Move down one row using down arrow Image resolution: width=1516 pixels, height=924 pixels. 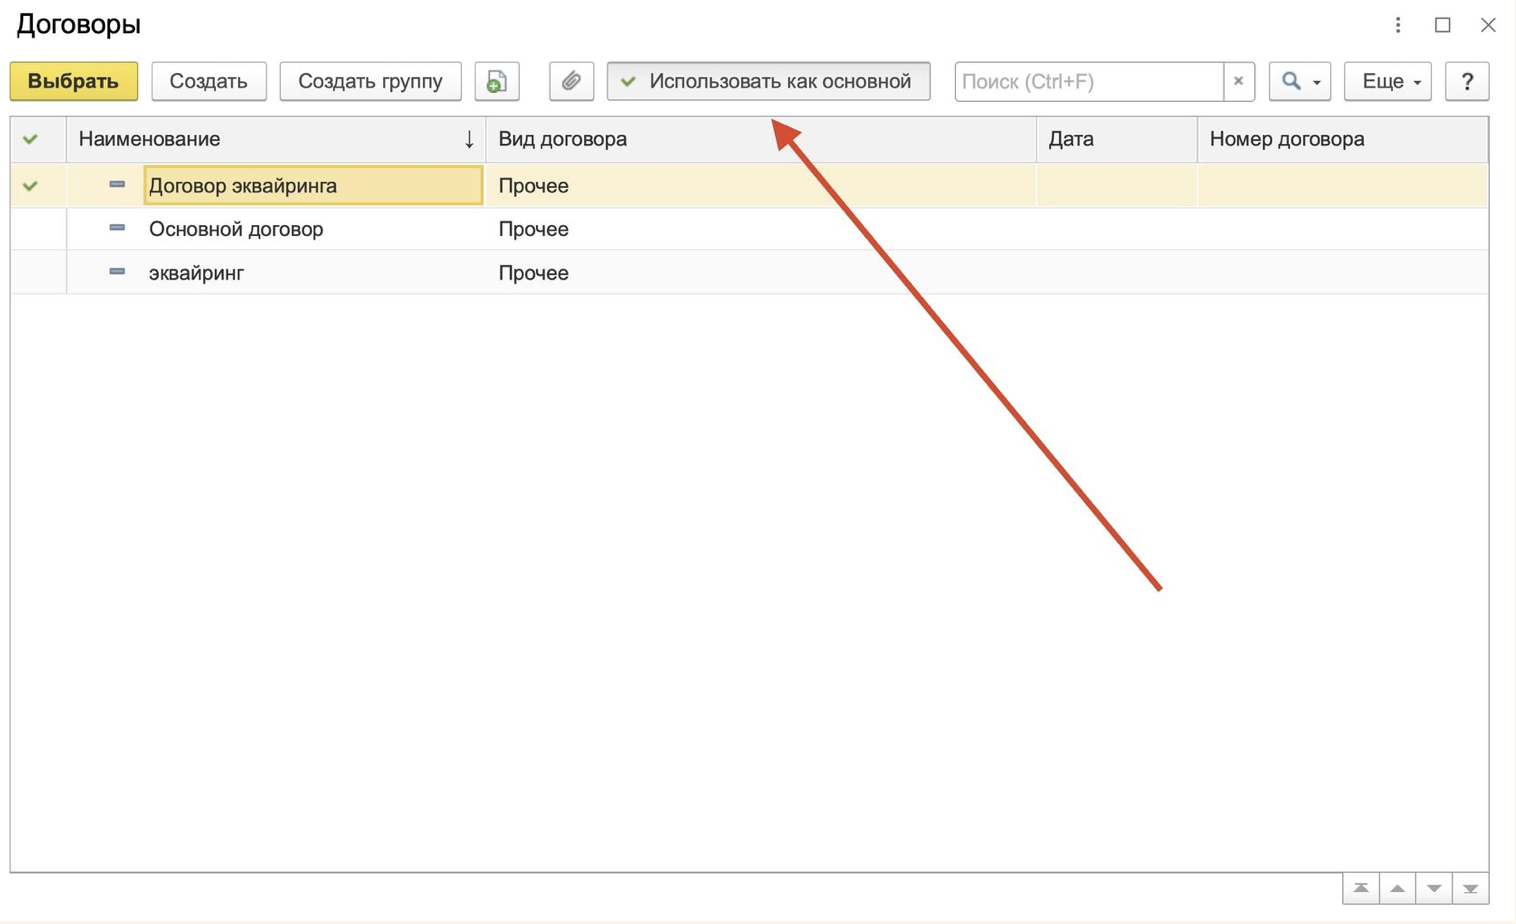pyautogui.click(x=1434, y=888)
